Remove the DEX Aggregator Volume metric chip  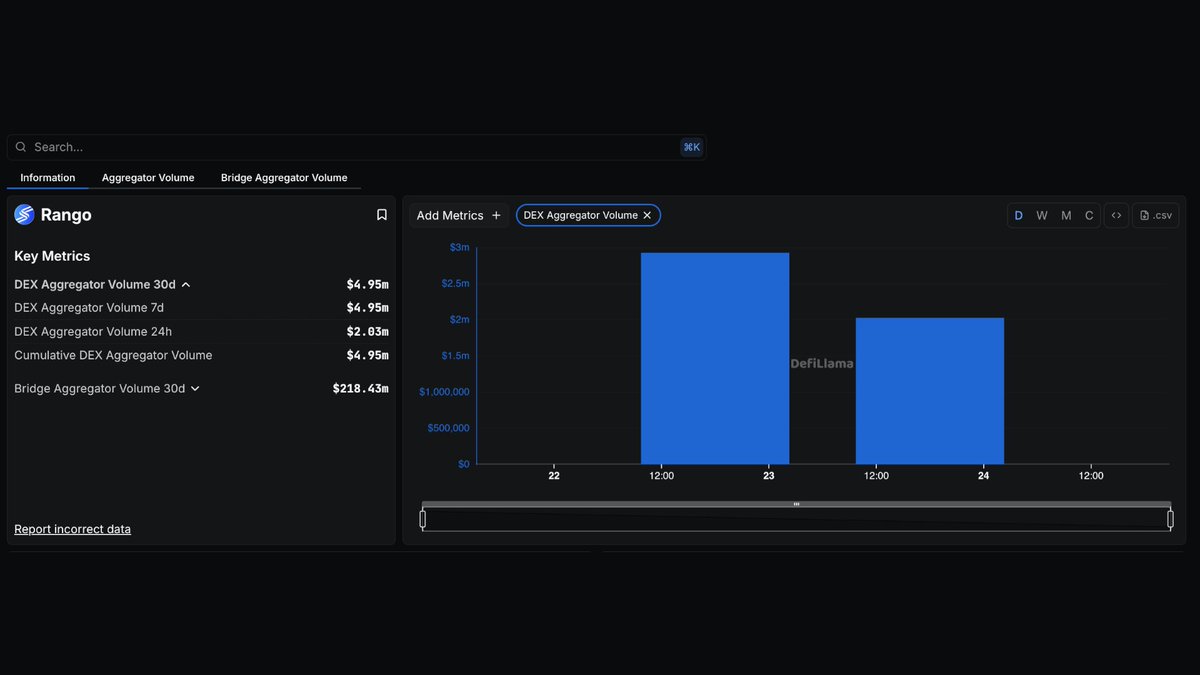point(647,215)
